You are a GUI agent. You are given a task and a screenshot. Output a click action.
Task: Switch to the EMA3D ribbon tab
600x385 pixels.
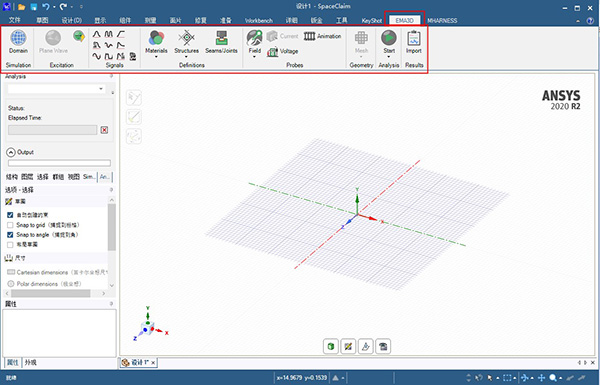tap(404, 20)
